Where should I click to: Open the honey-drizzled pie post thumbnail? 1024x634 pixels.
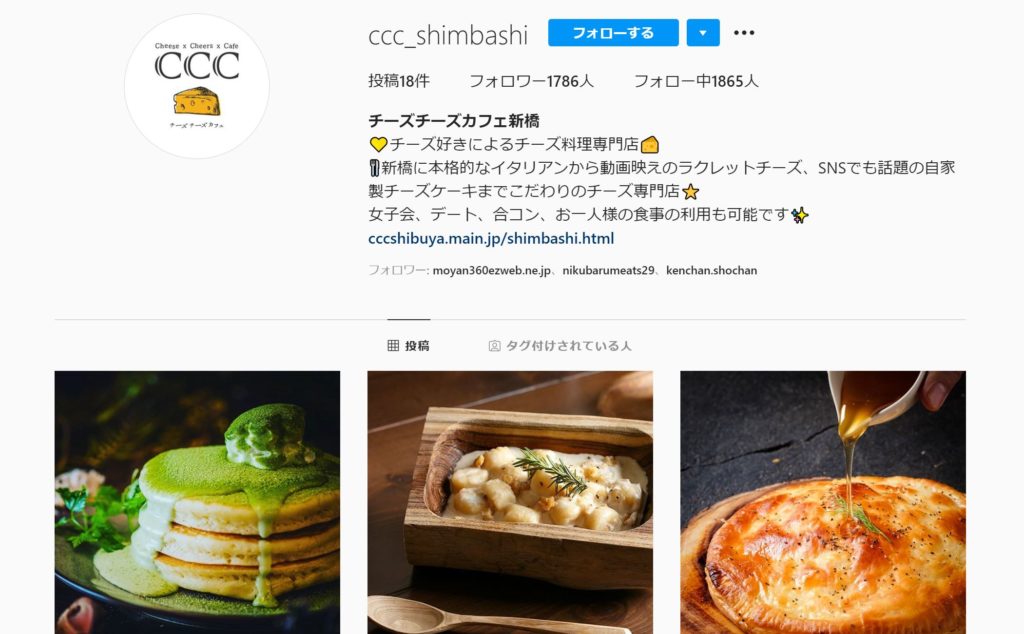coord(823,502)
